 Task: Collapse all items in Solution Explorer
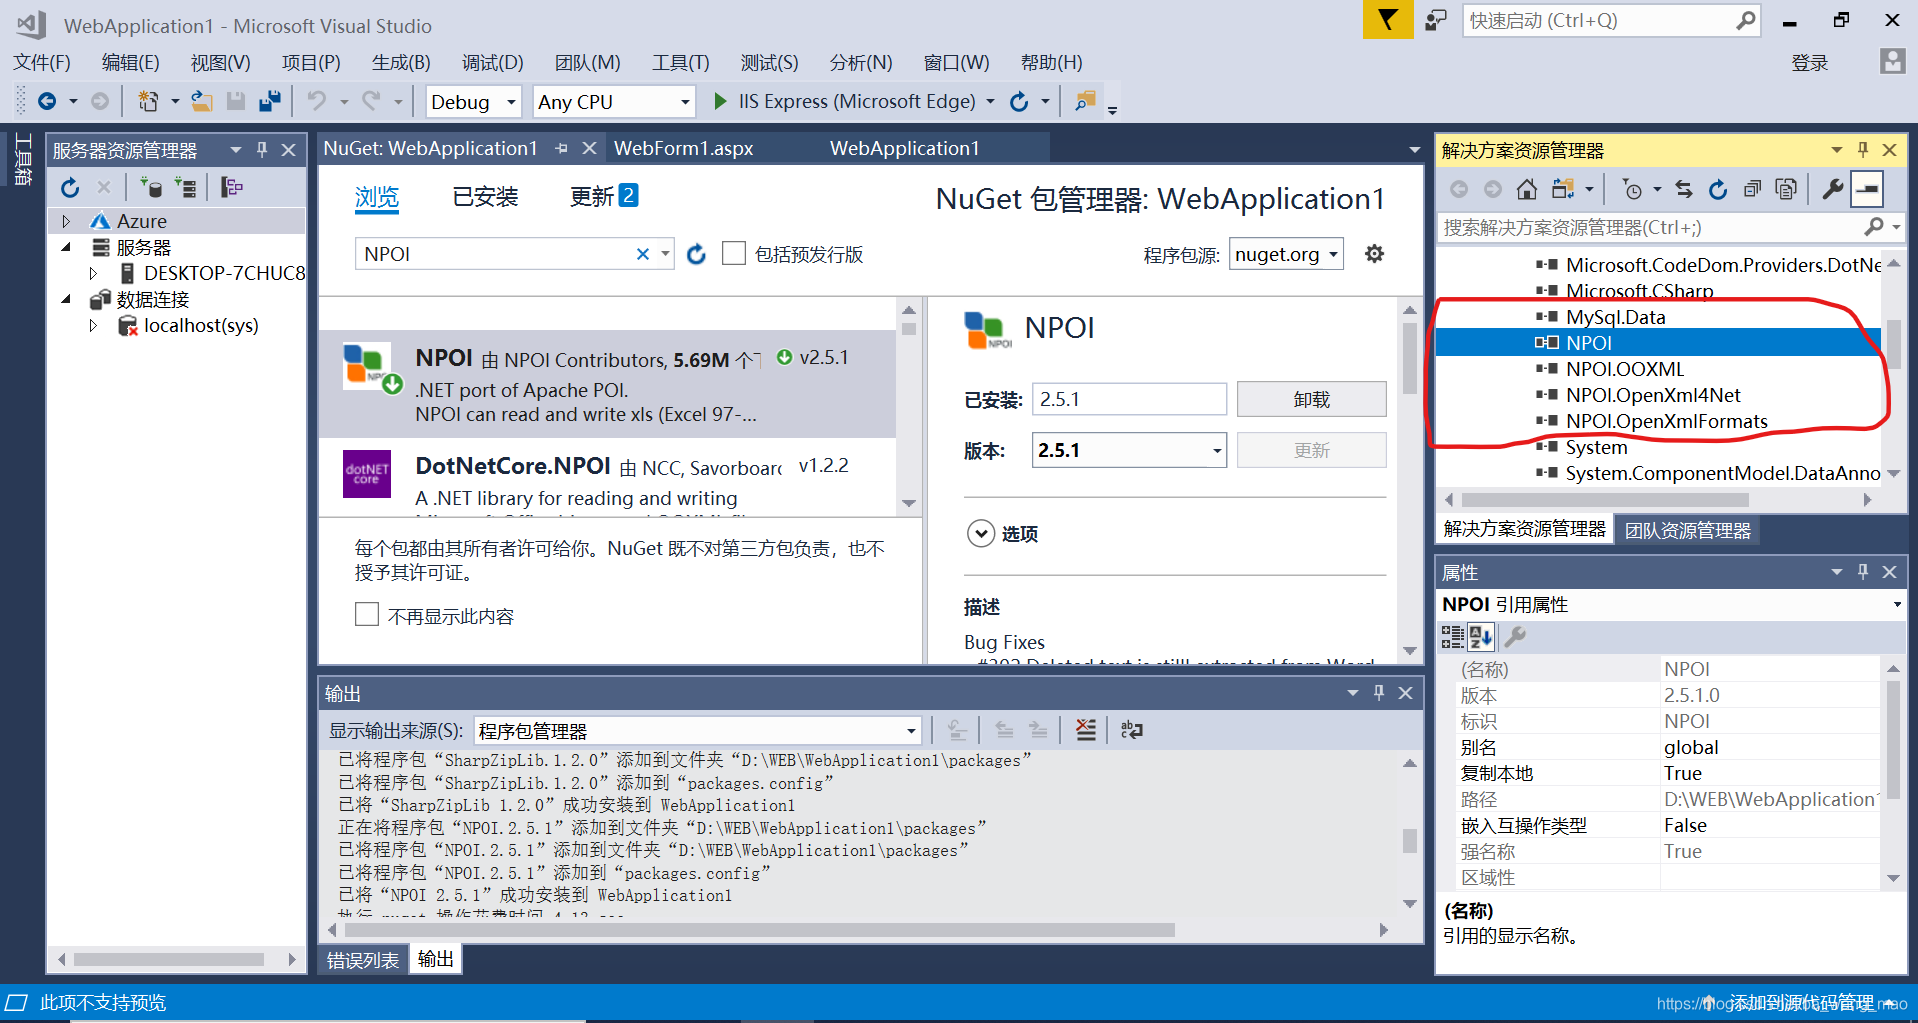point(1752,189)
